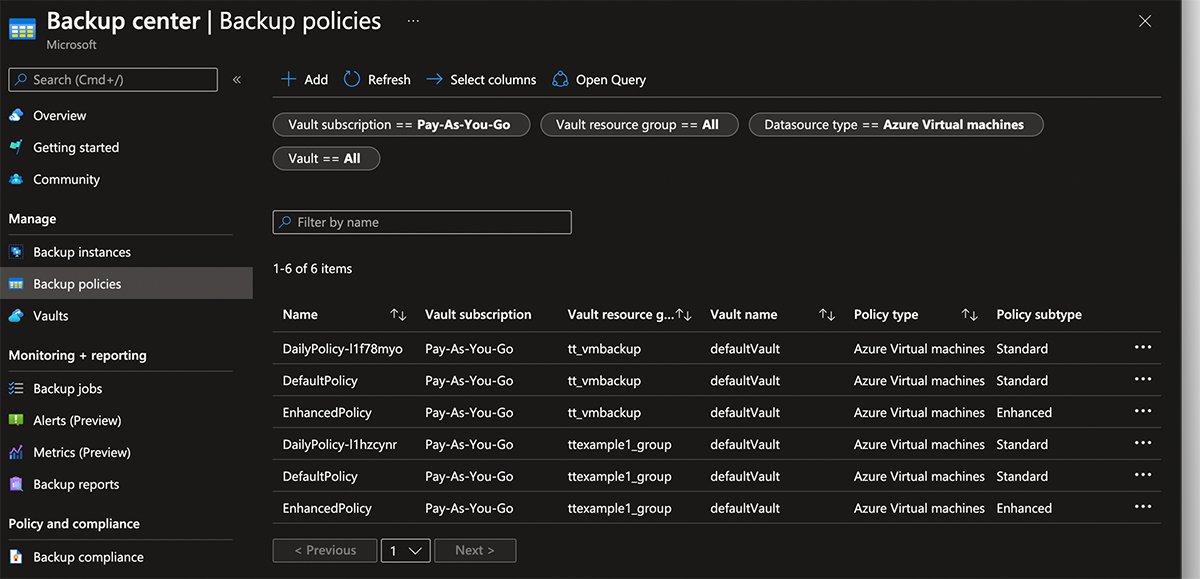Open the Vault == All filter dropdown
This screenshot has width=1200, height=579.
(326, 158)
